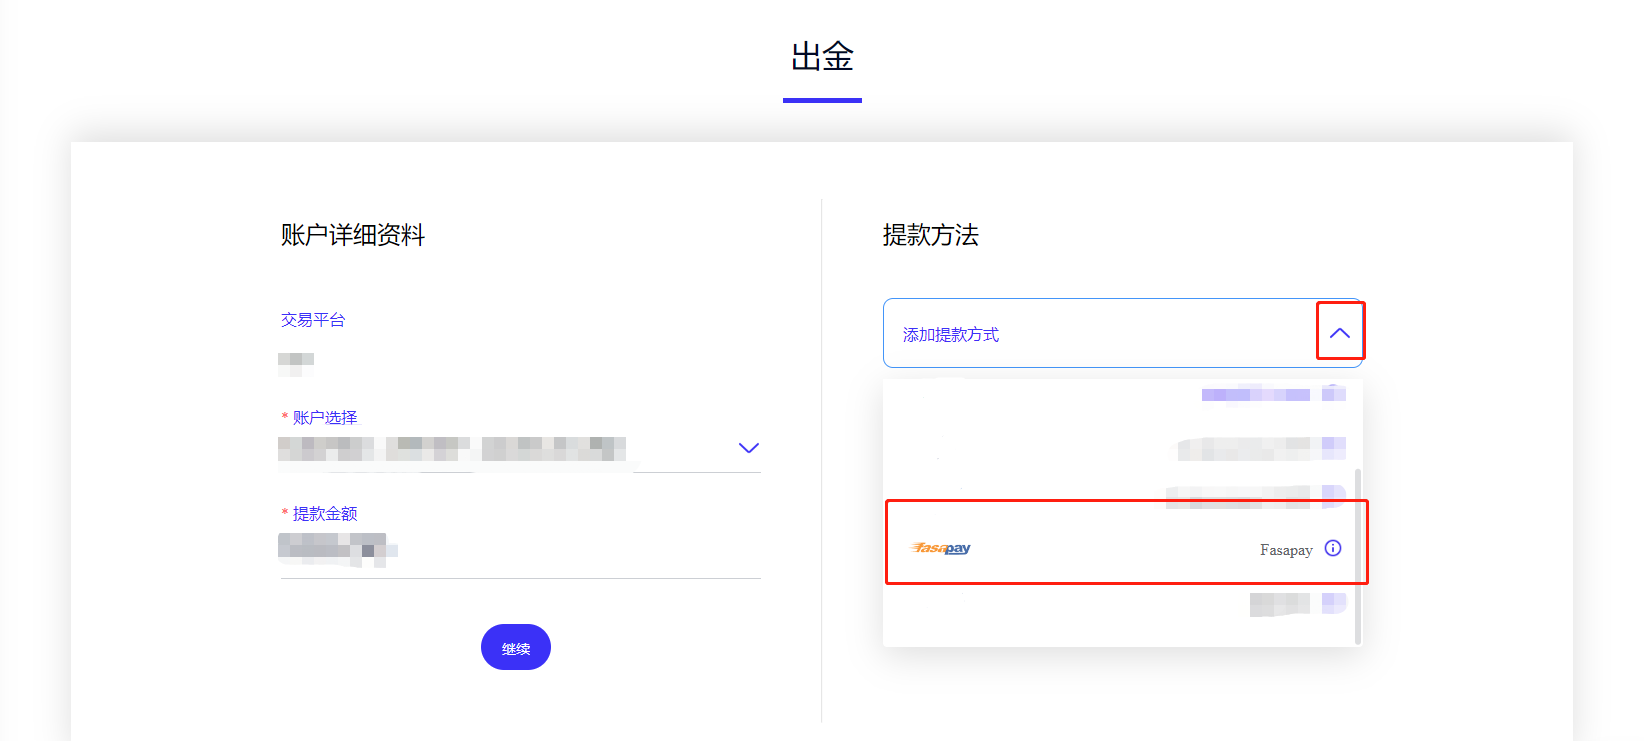Click the 交易平台 label
This screenshot has height=741, width=1644.
pyautogui.click(x=313, y=320)
